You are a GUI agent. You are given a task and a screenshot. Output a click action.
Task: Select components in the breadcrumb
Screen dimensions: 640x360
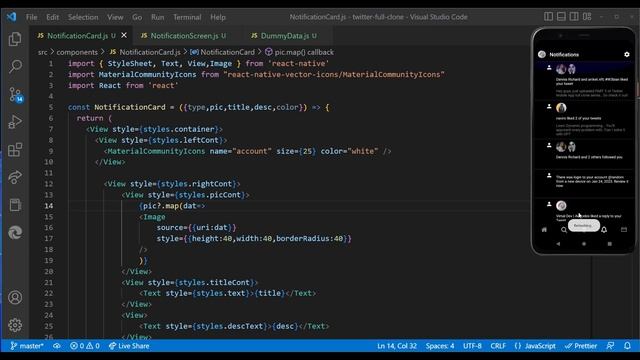coord(77,52)
